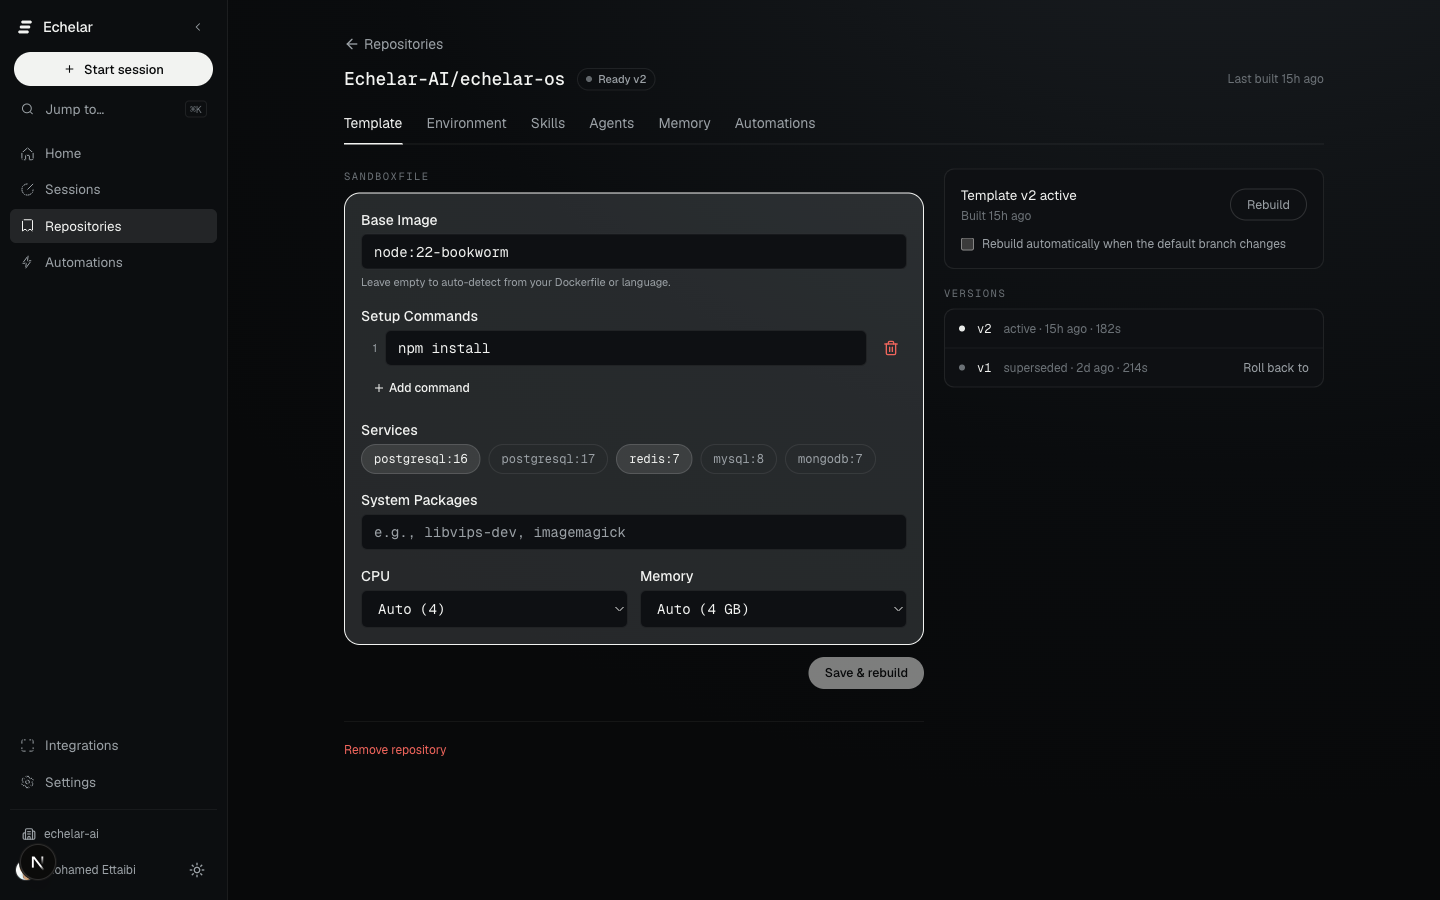
Task: Enable rebuild automatically on branch changes
Action: [967, 244]
